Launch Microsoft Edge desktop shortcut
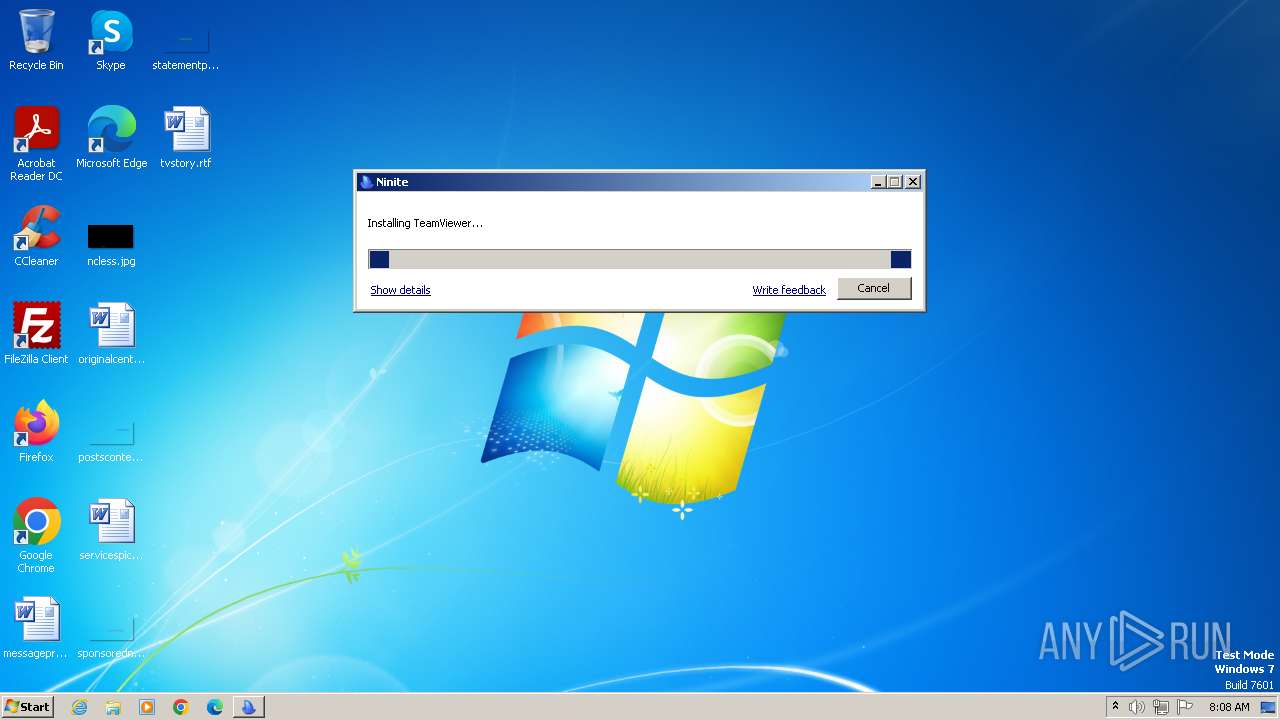This screenshot has height=720, width=1280. tap(111, 139)
